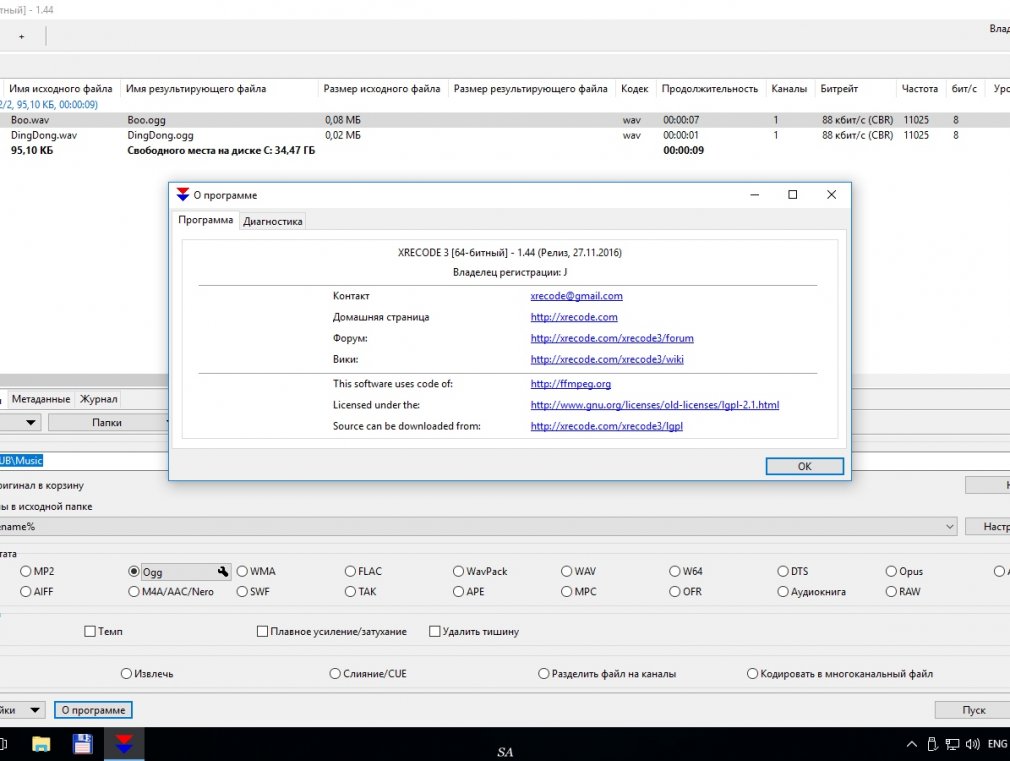Screen dimensions: 1010x761
Task: Expand the file name pattern combo box
Action: [950, 526]
